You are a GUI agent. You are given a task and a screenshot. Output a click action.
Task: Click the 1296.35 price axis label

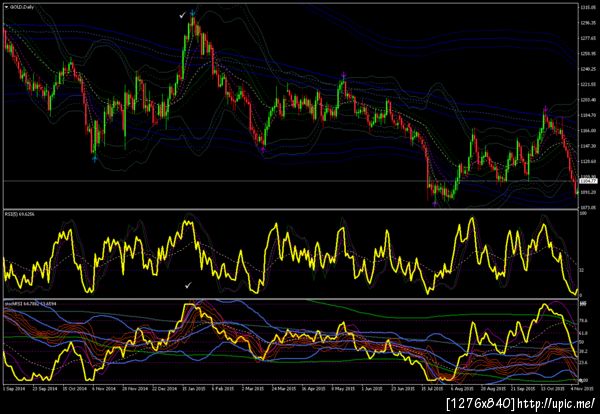pos(588,23)
